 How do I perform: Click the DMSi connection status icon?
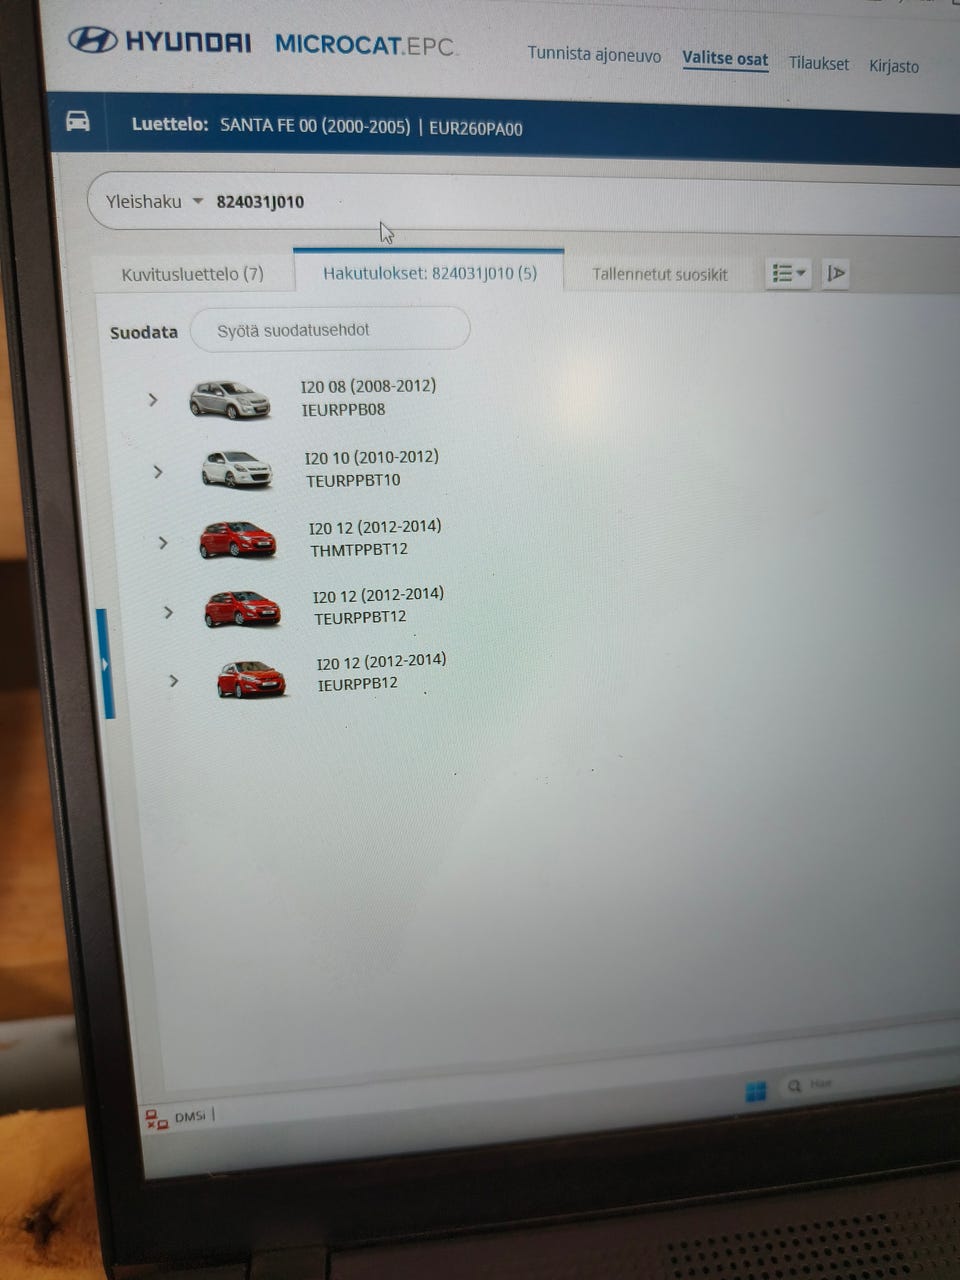157,1120
